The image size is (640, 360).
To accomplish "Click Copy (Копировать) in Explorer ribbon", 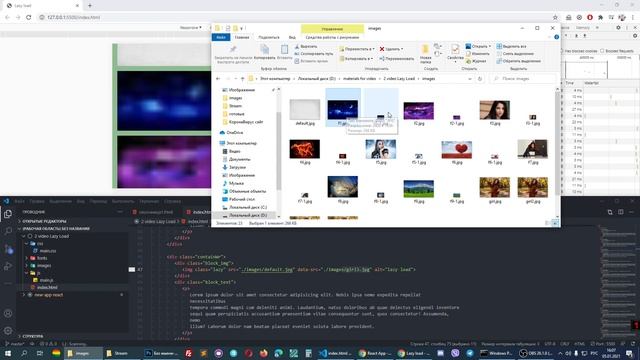I will click(264, 52).
